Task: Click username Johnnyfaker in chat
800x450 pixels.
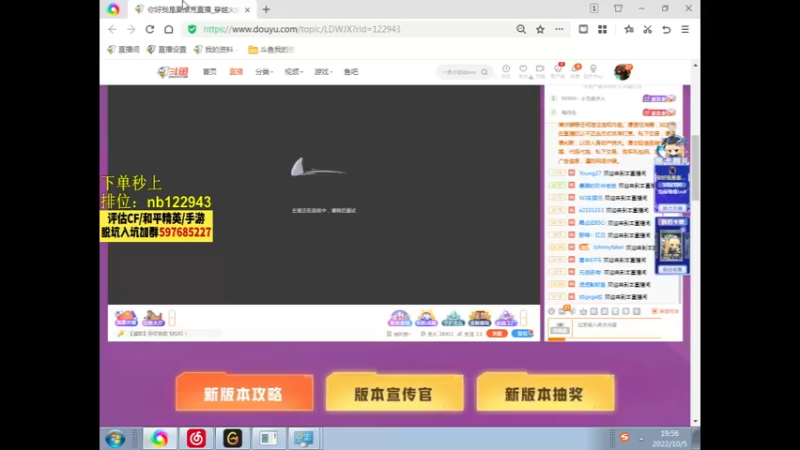Action: coord(608,247)
